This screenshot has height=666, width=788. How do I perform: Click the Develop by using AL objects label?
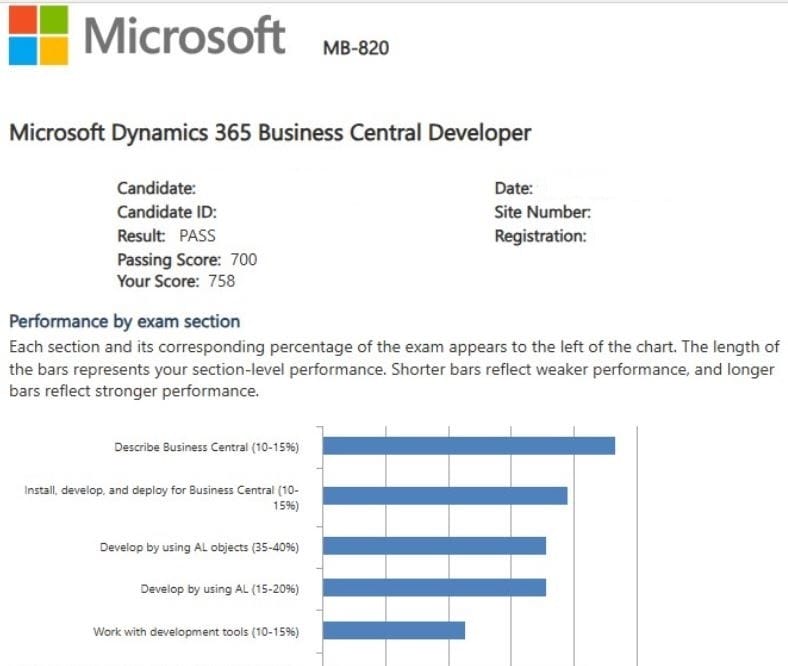tap(199, 547)
